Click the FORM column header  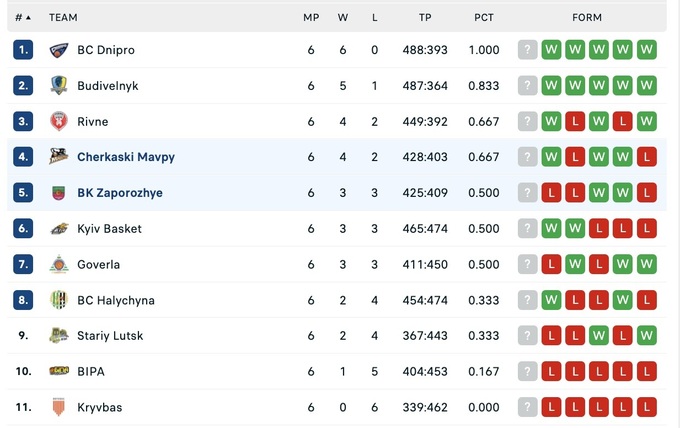click(587, 17)
